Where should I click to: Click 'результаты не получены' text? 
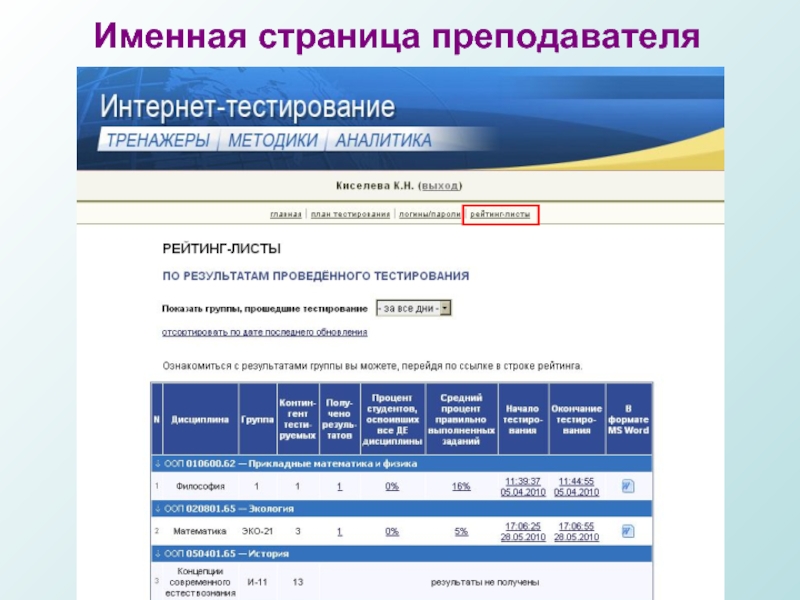click(485, 582)
